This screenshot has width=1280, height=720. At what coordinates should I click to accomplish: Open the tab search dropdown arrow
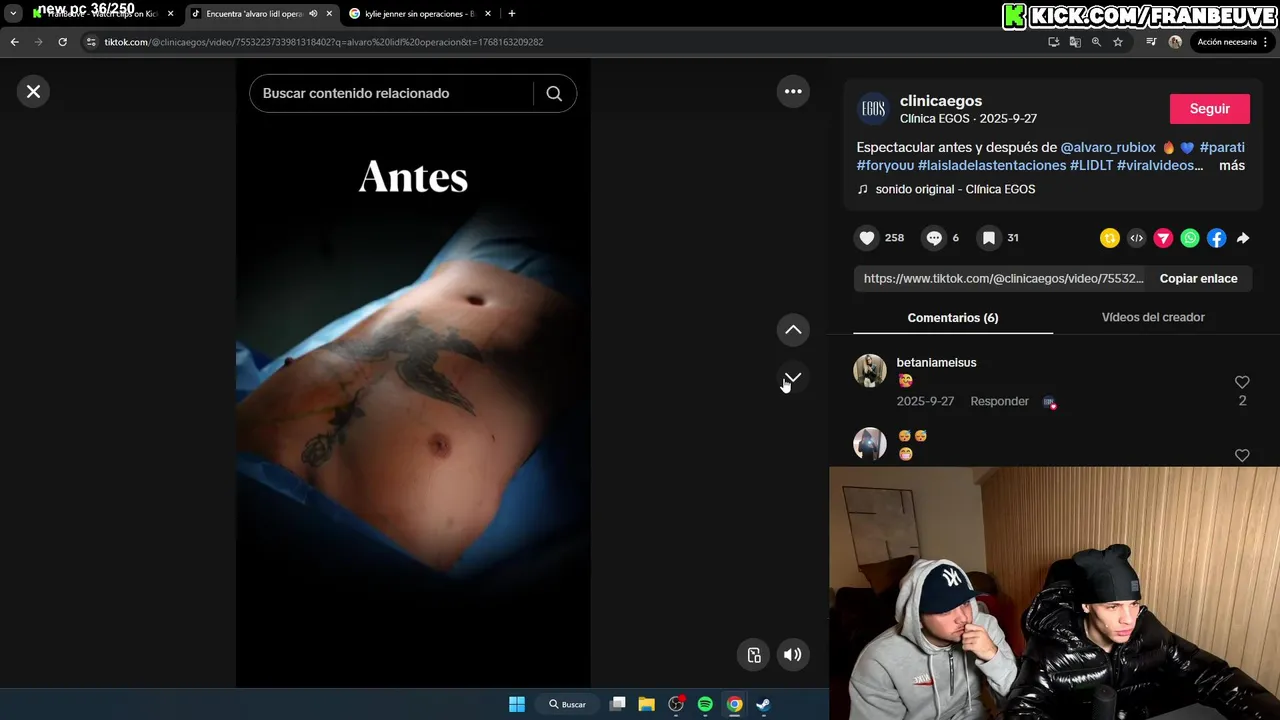(13, 14)
